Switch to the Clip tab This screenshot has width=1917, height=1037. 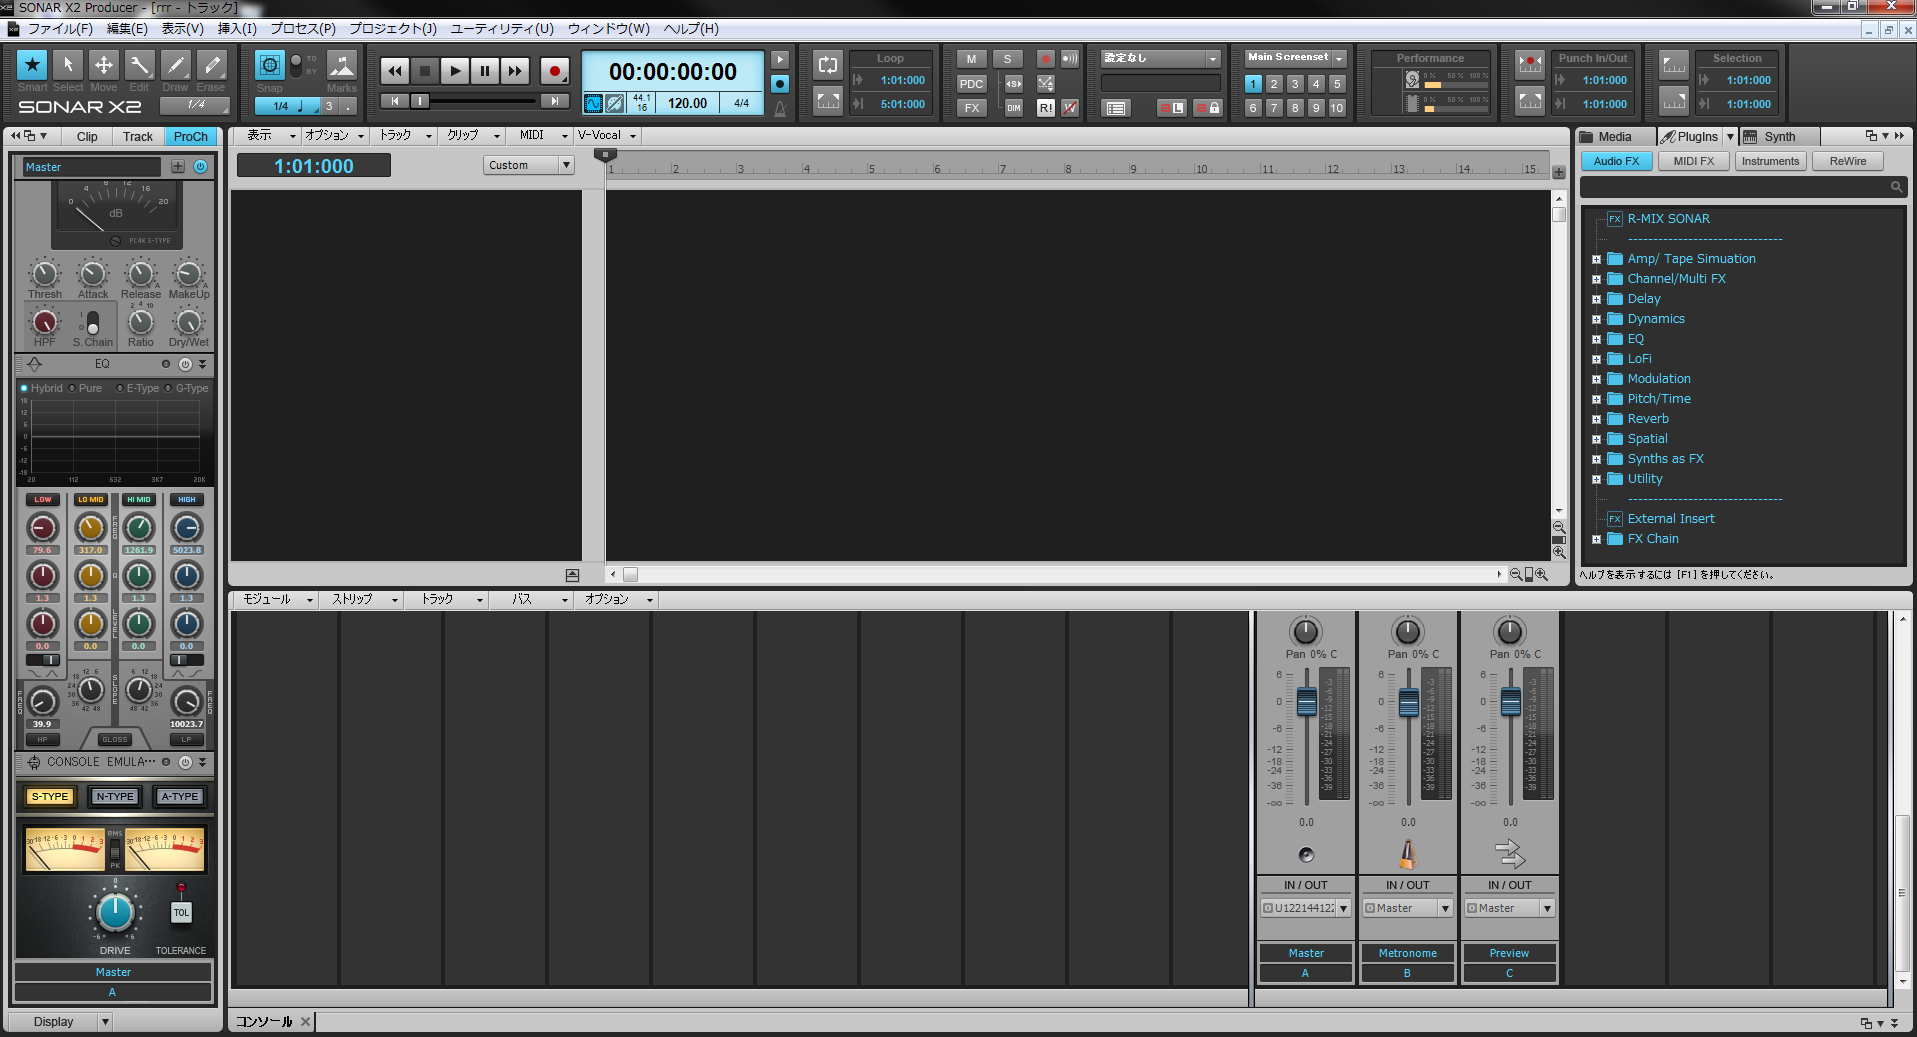pyautogui.click(x=87, y=137)
